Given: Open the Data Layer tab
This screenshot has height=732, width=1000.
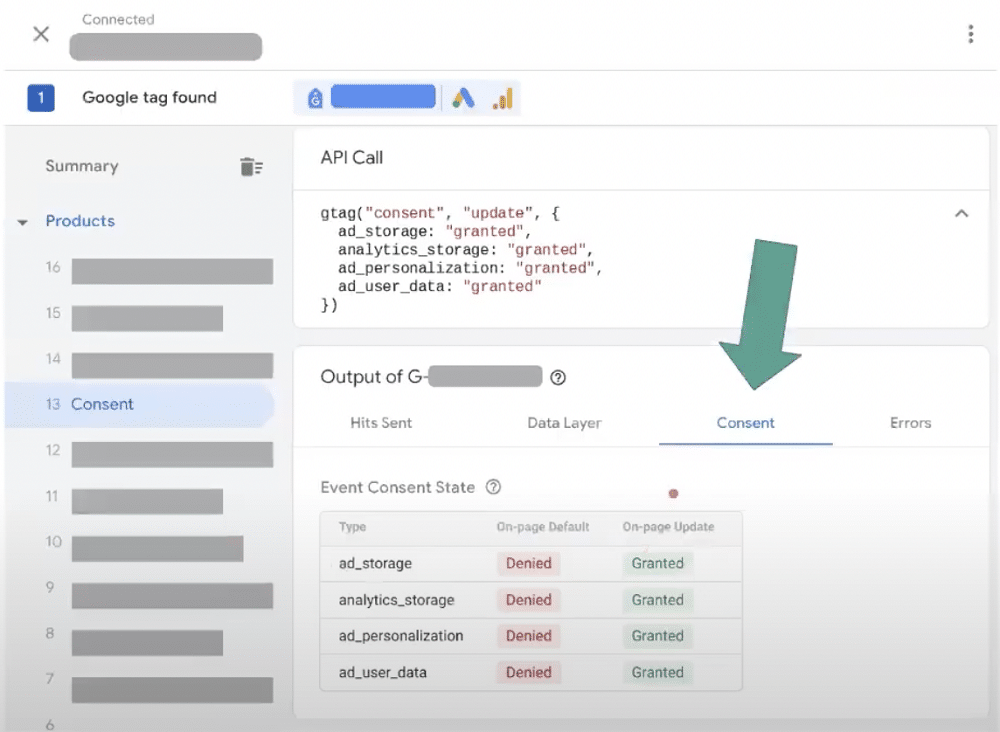Looking at the screenshot, I should pos(564,423).
